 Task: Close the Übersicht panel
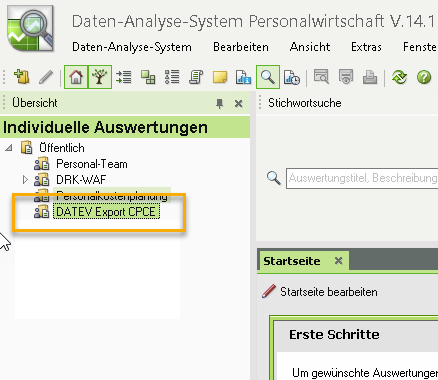(x=238, y=104)
